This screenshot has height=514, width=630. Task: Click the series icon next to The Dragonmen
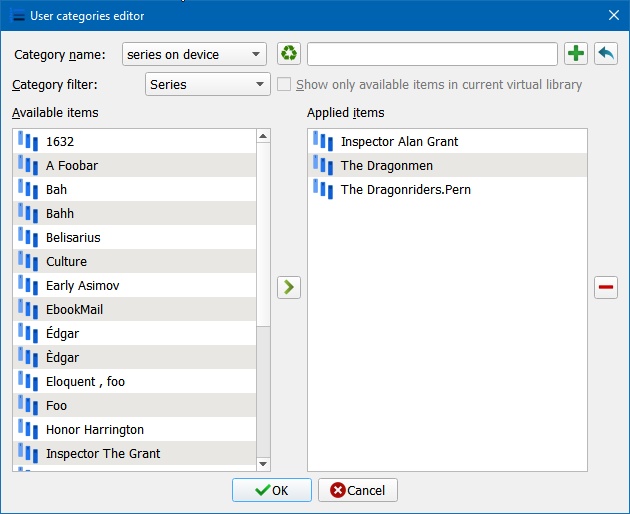coord(322,165)
